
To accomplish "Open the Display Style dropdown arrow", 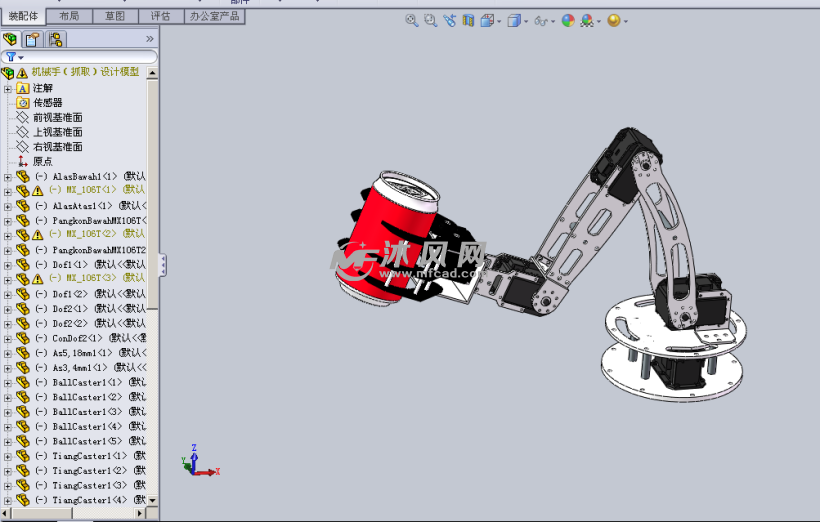I will [x=526, y=21].
